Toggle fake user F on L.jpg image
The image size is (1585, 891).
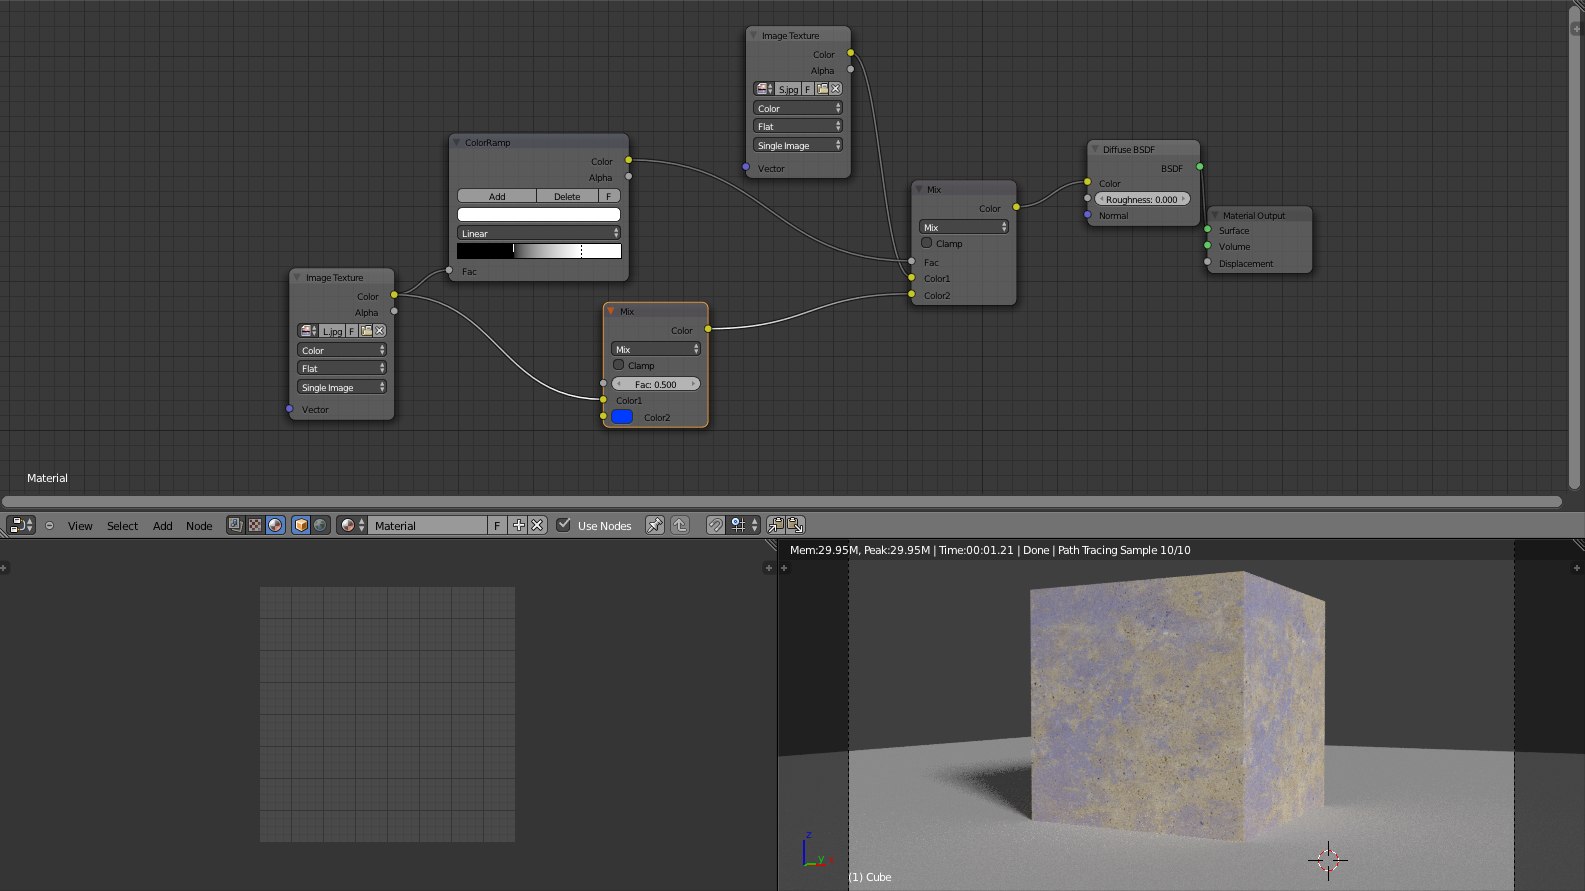[x=352, y=331]
